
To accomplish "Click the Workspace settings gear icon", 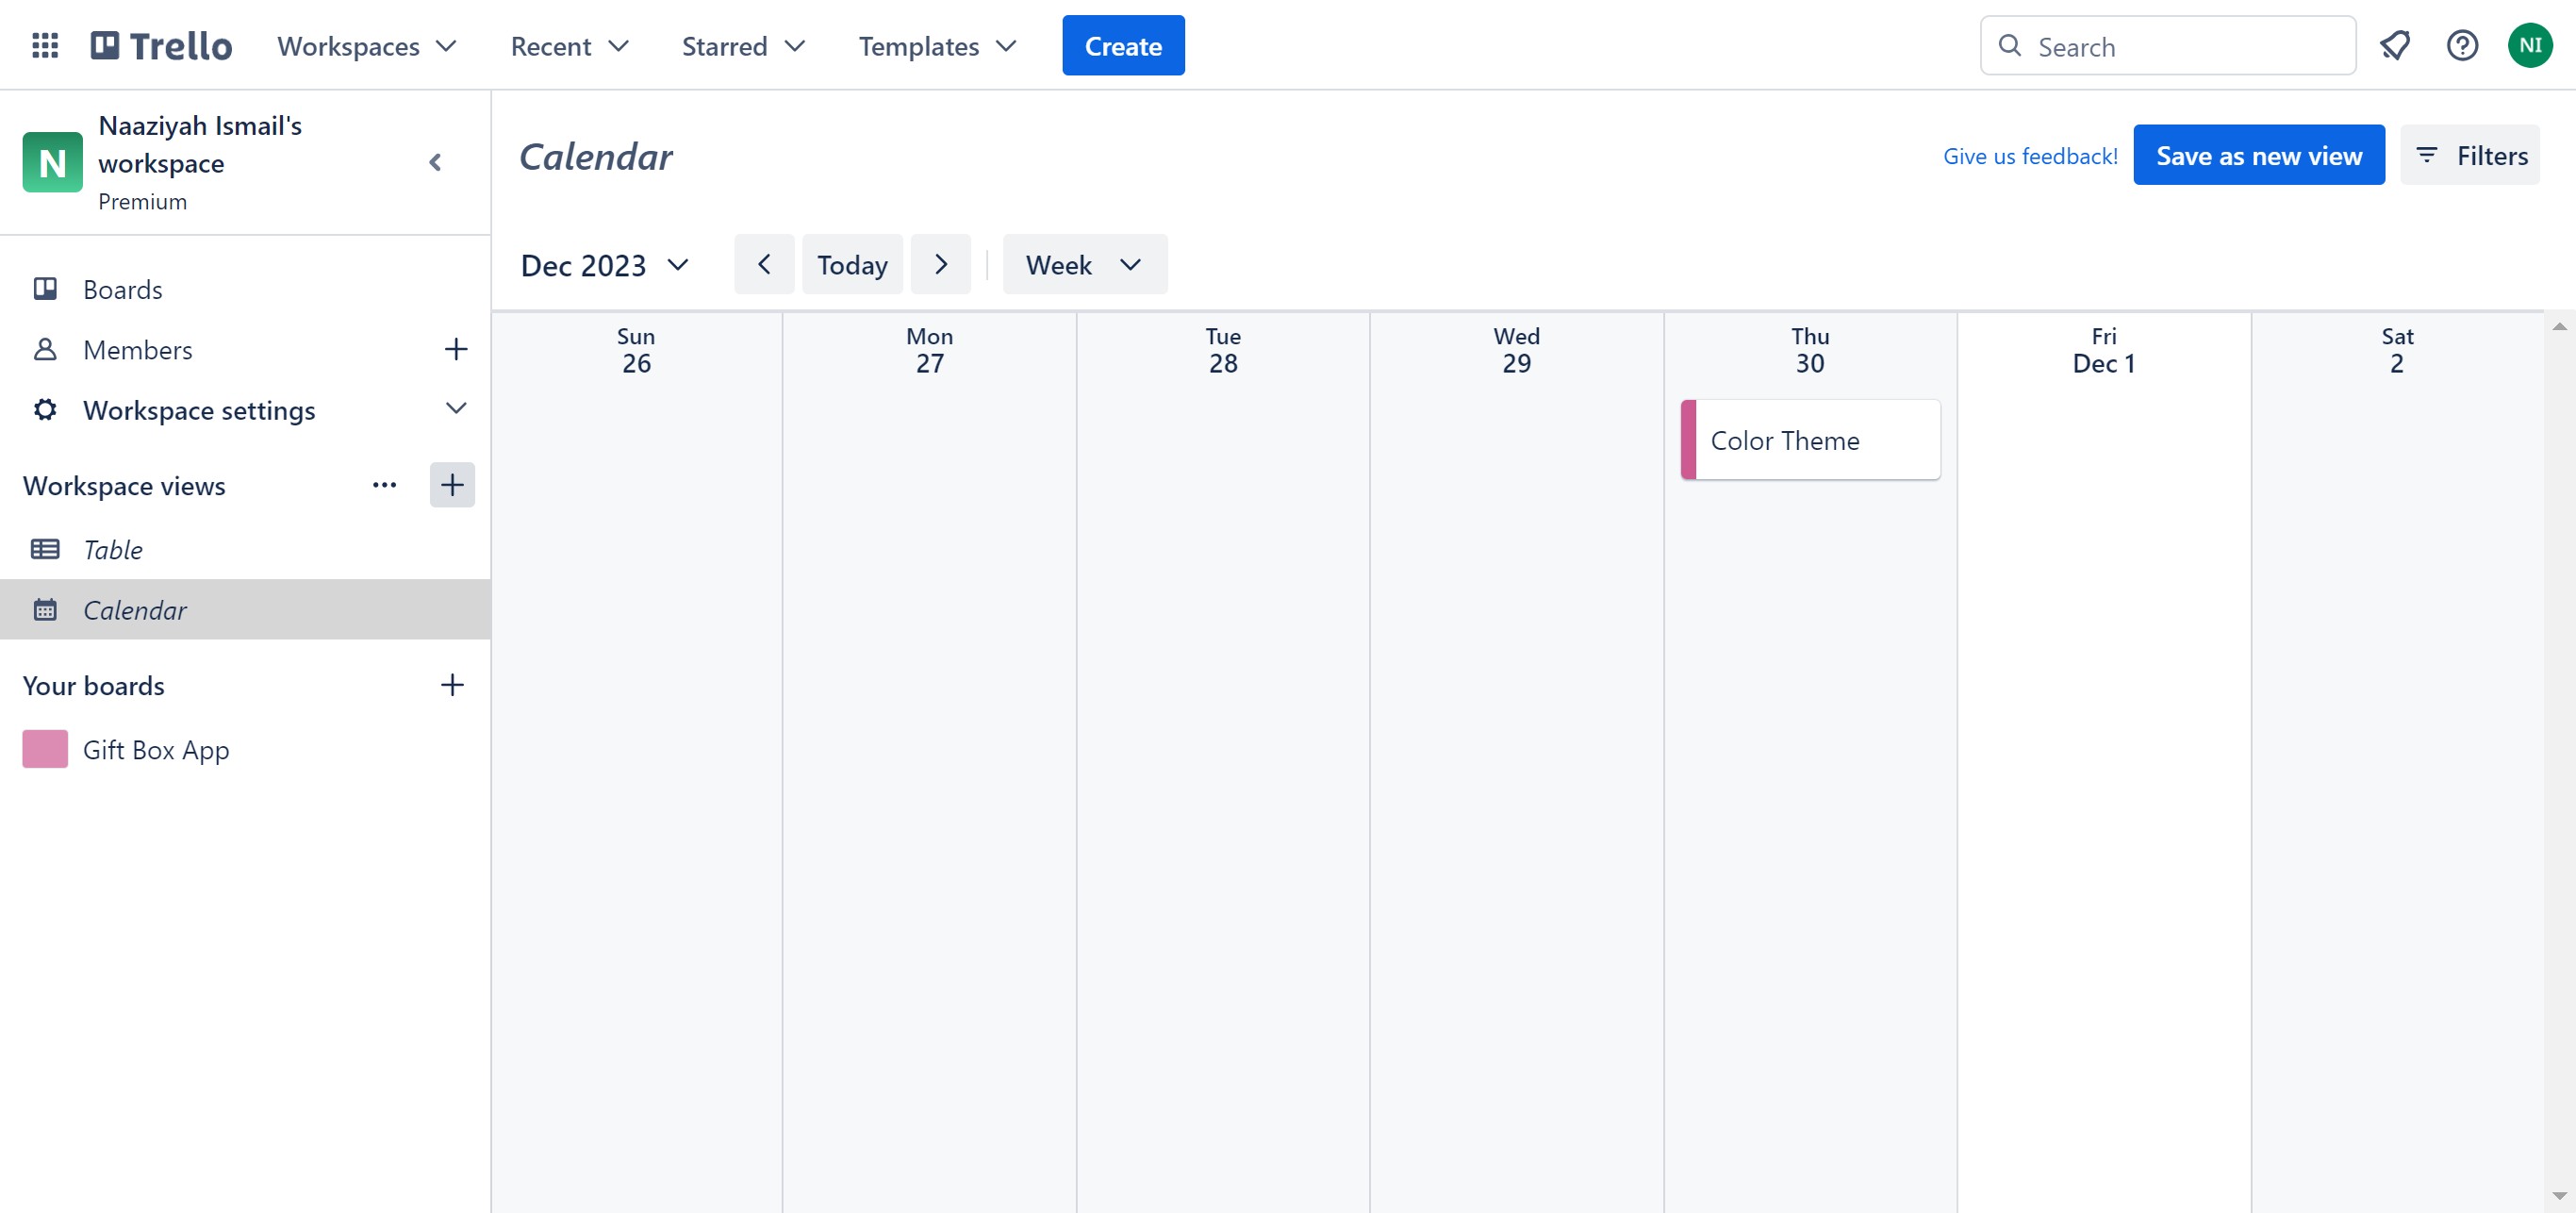I will [x=45, y=409].
